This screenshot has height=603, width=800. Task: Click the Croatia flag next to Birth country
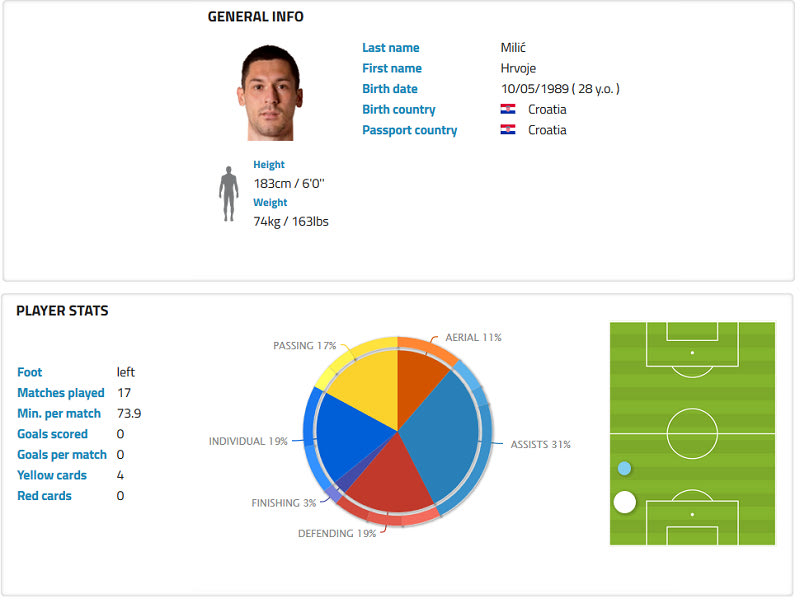[508, 109]
